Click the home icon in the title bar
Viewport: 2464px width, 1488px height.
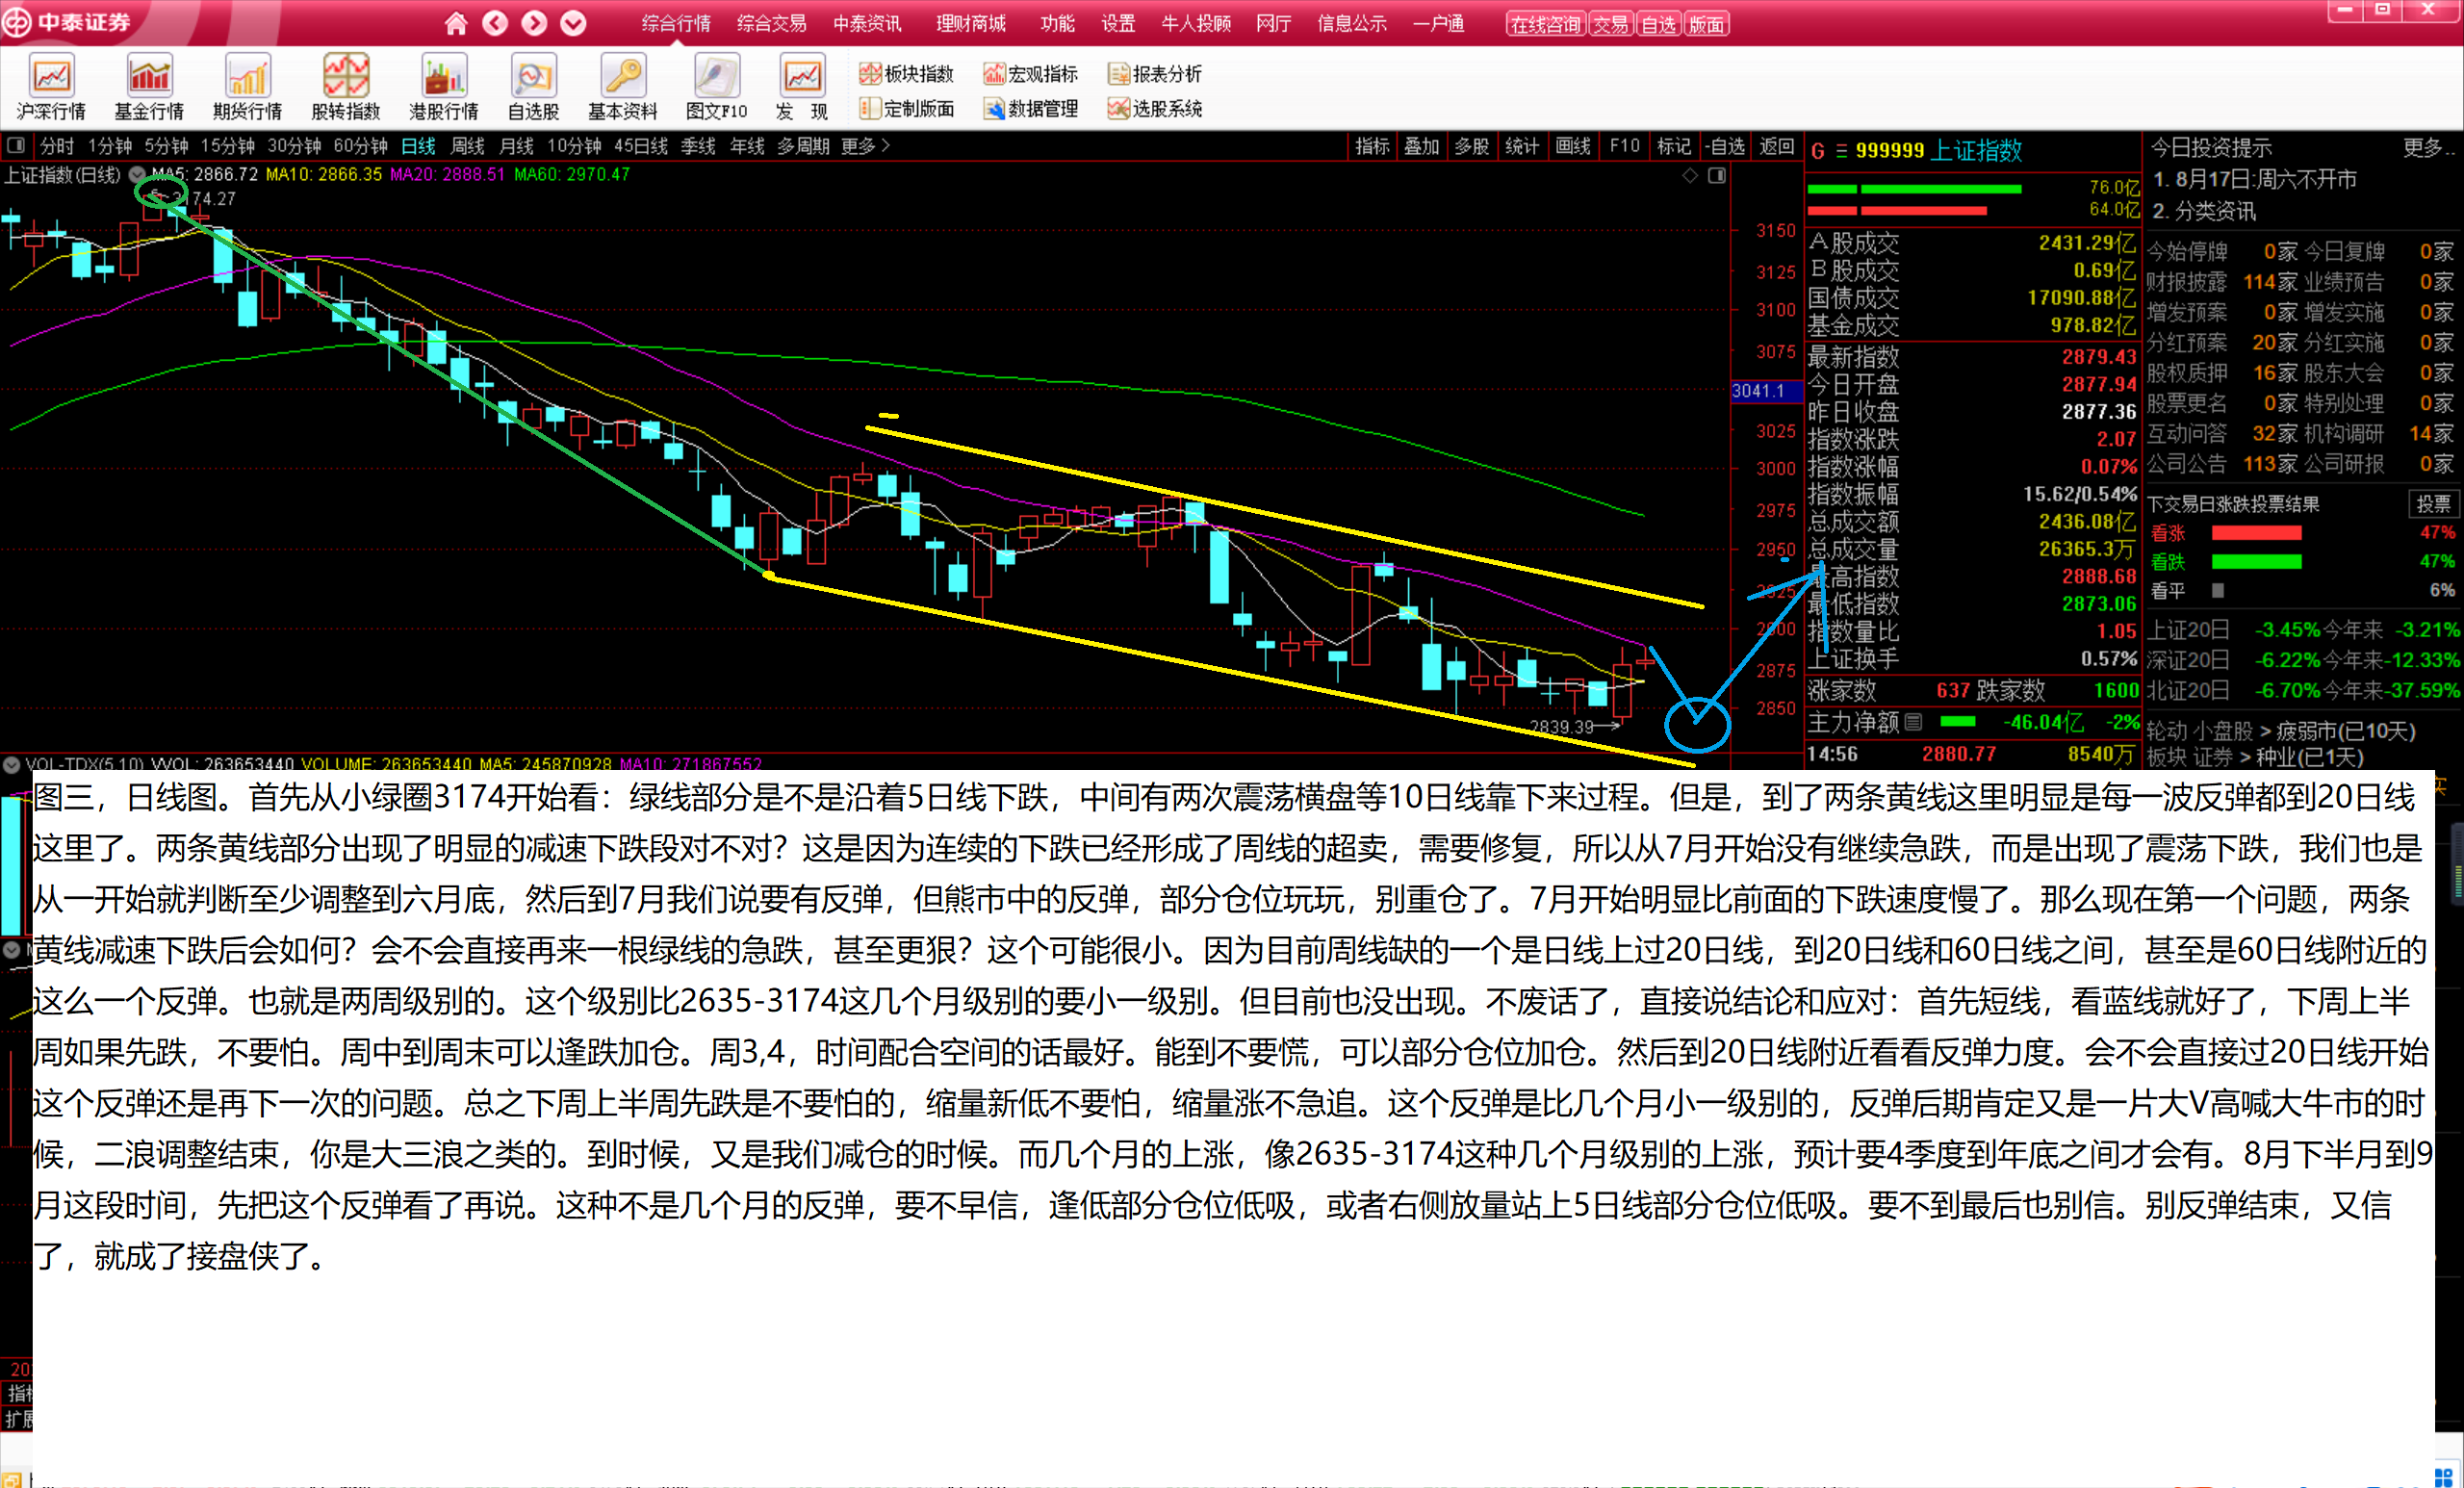tap(456, 23)
